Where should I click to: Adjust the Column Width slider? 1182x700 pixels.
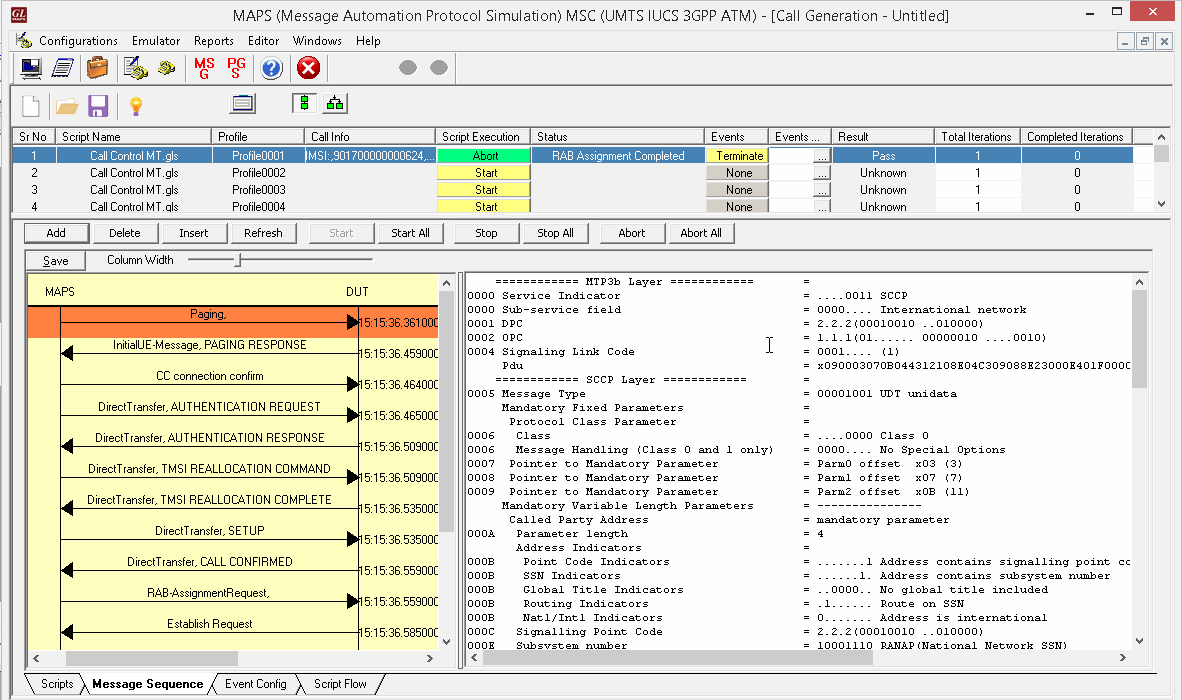(238, 260)
